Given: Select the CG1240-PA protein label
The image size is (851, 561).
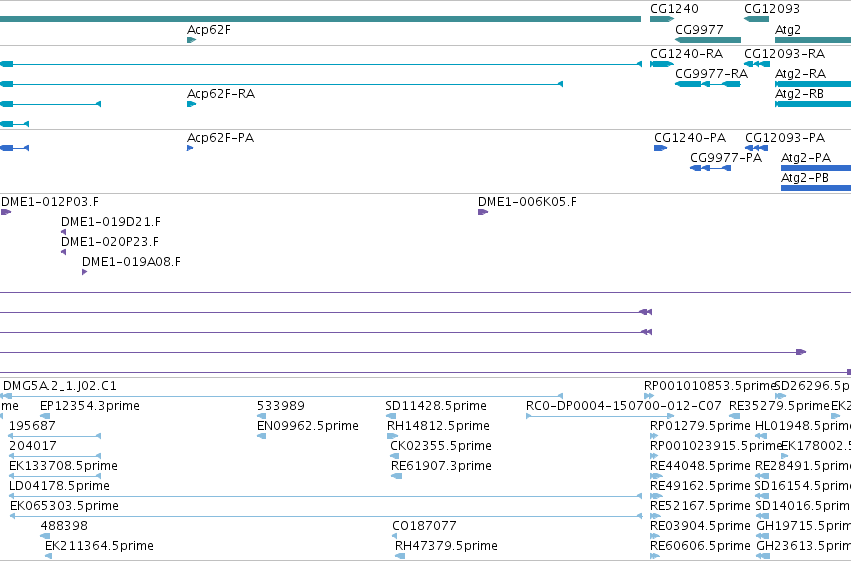Looking at the screenshot, I should click(x=690, y=138).
